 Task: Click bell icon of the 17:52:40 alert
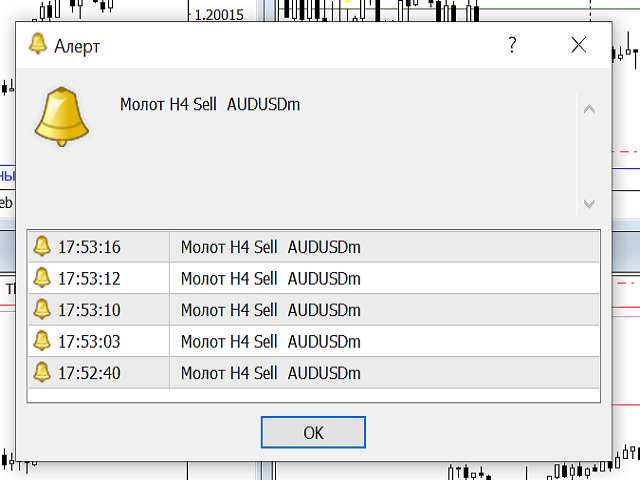(42, 372)
